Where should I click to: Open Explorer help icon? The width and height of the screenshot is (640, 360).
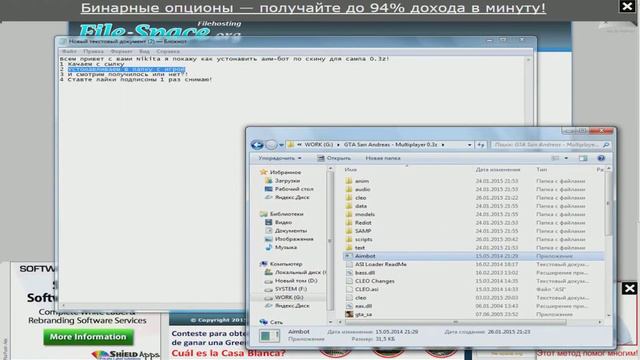click(x=601, y=158)
